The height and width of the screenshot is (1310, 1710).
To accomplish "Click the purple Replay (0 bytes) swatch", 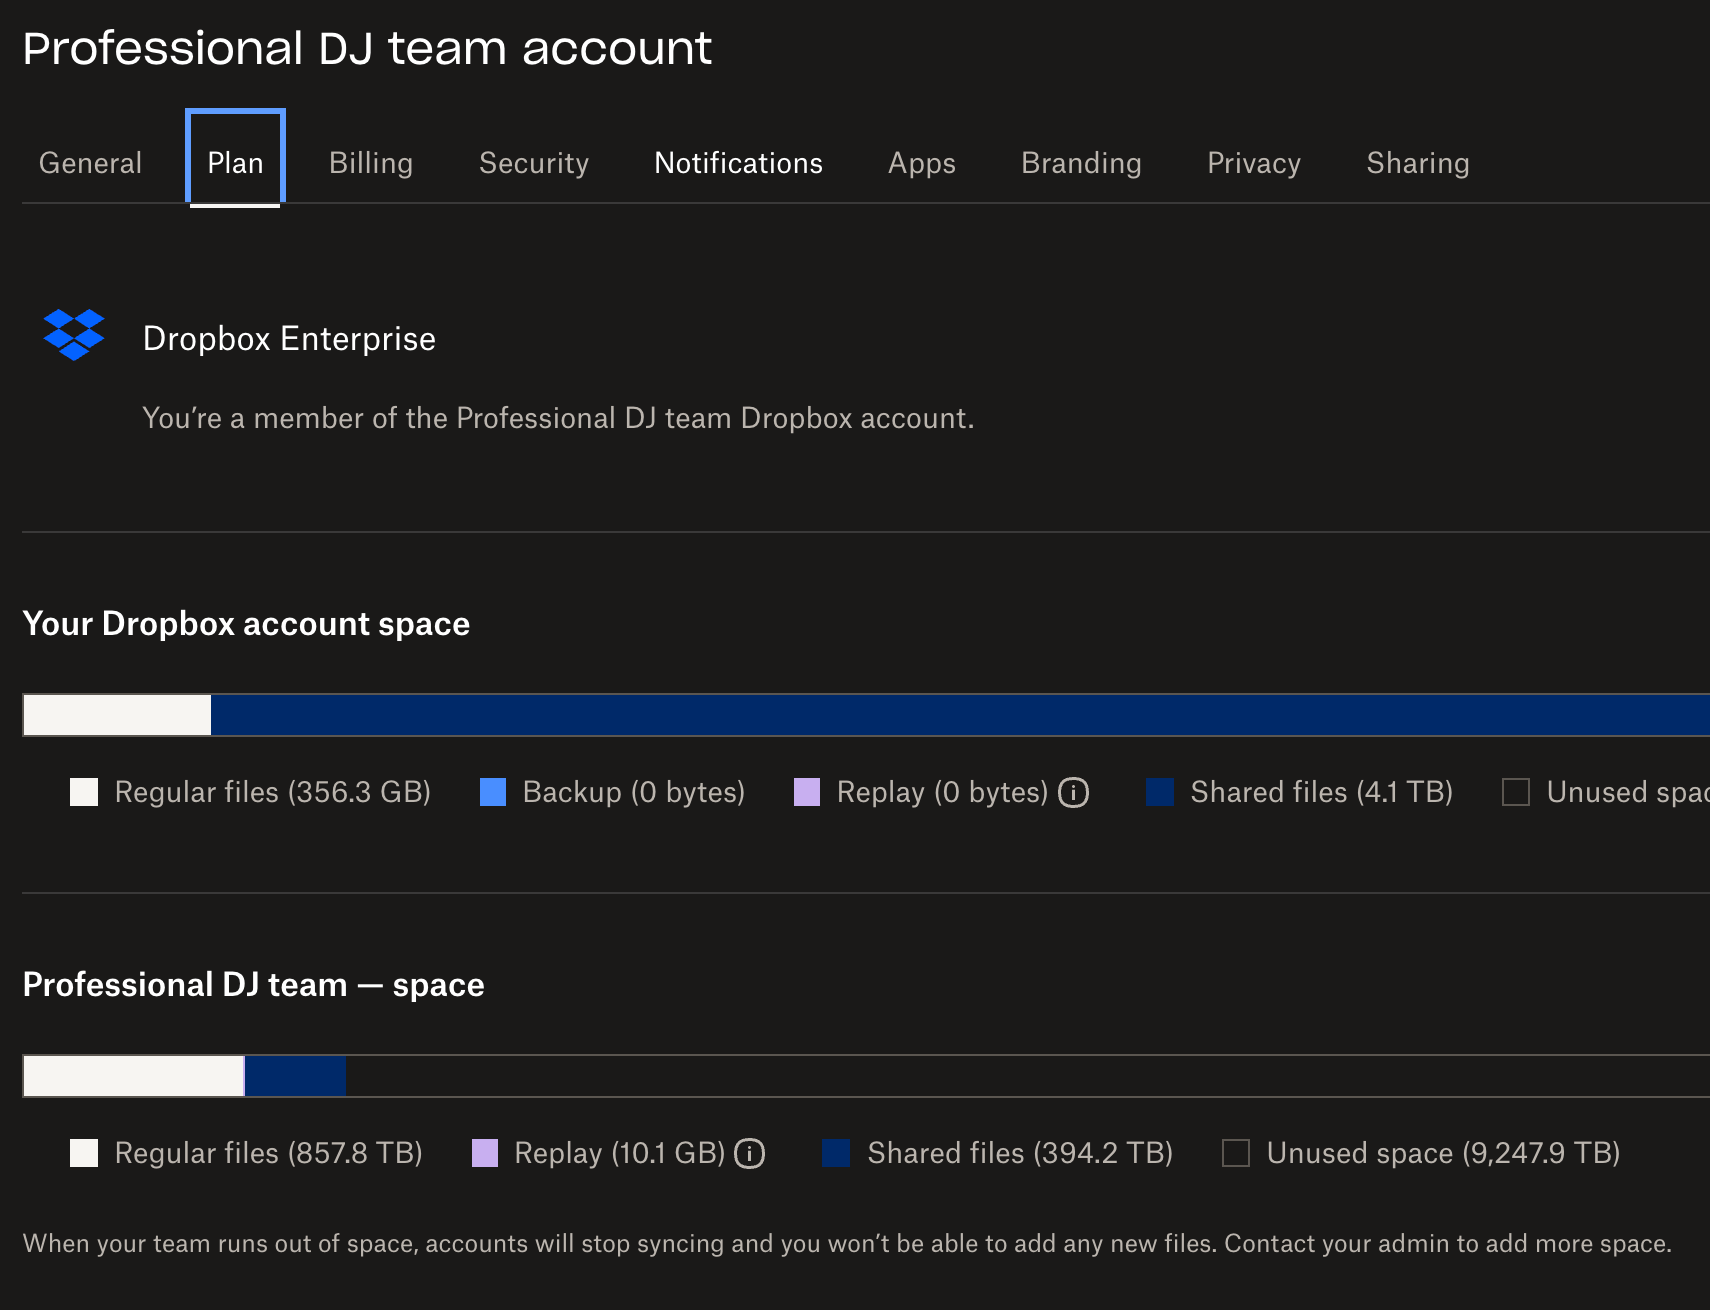I will click(x=807, y=792).
